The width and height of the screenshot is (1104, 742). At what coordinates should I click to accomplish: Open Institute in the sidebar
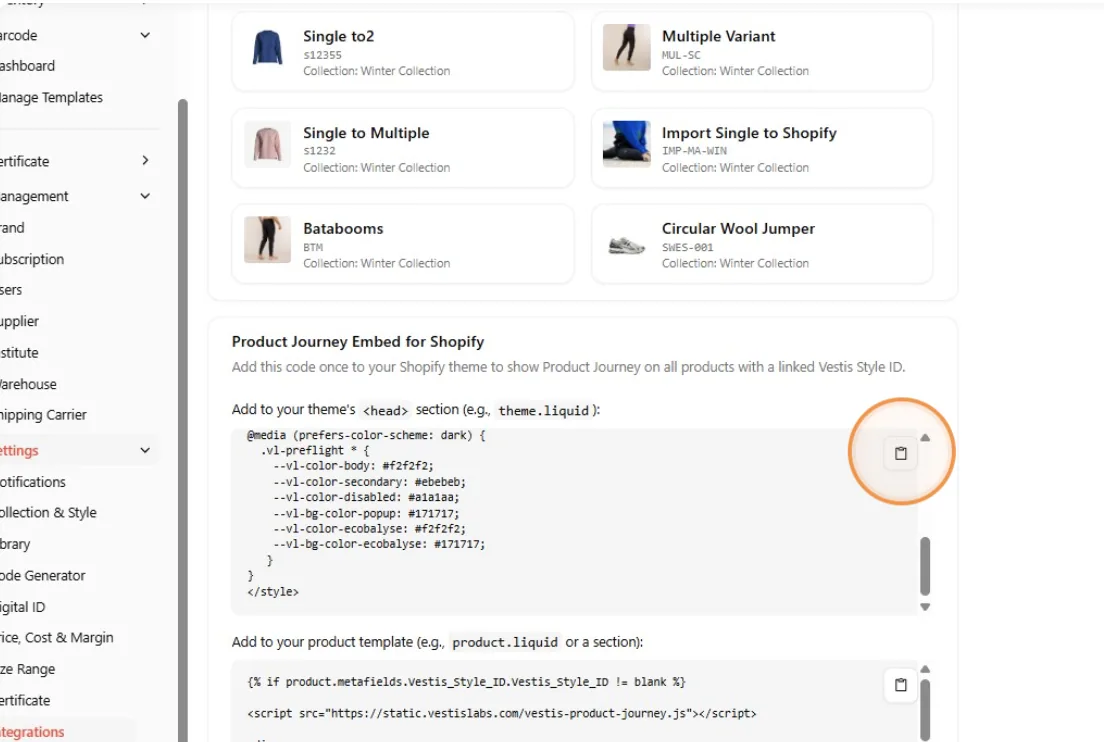[x=20, y=353]
